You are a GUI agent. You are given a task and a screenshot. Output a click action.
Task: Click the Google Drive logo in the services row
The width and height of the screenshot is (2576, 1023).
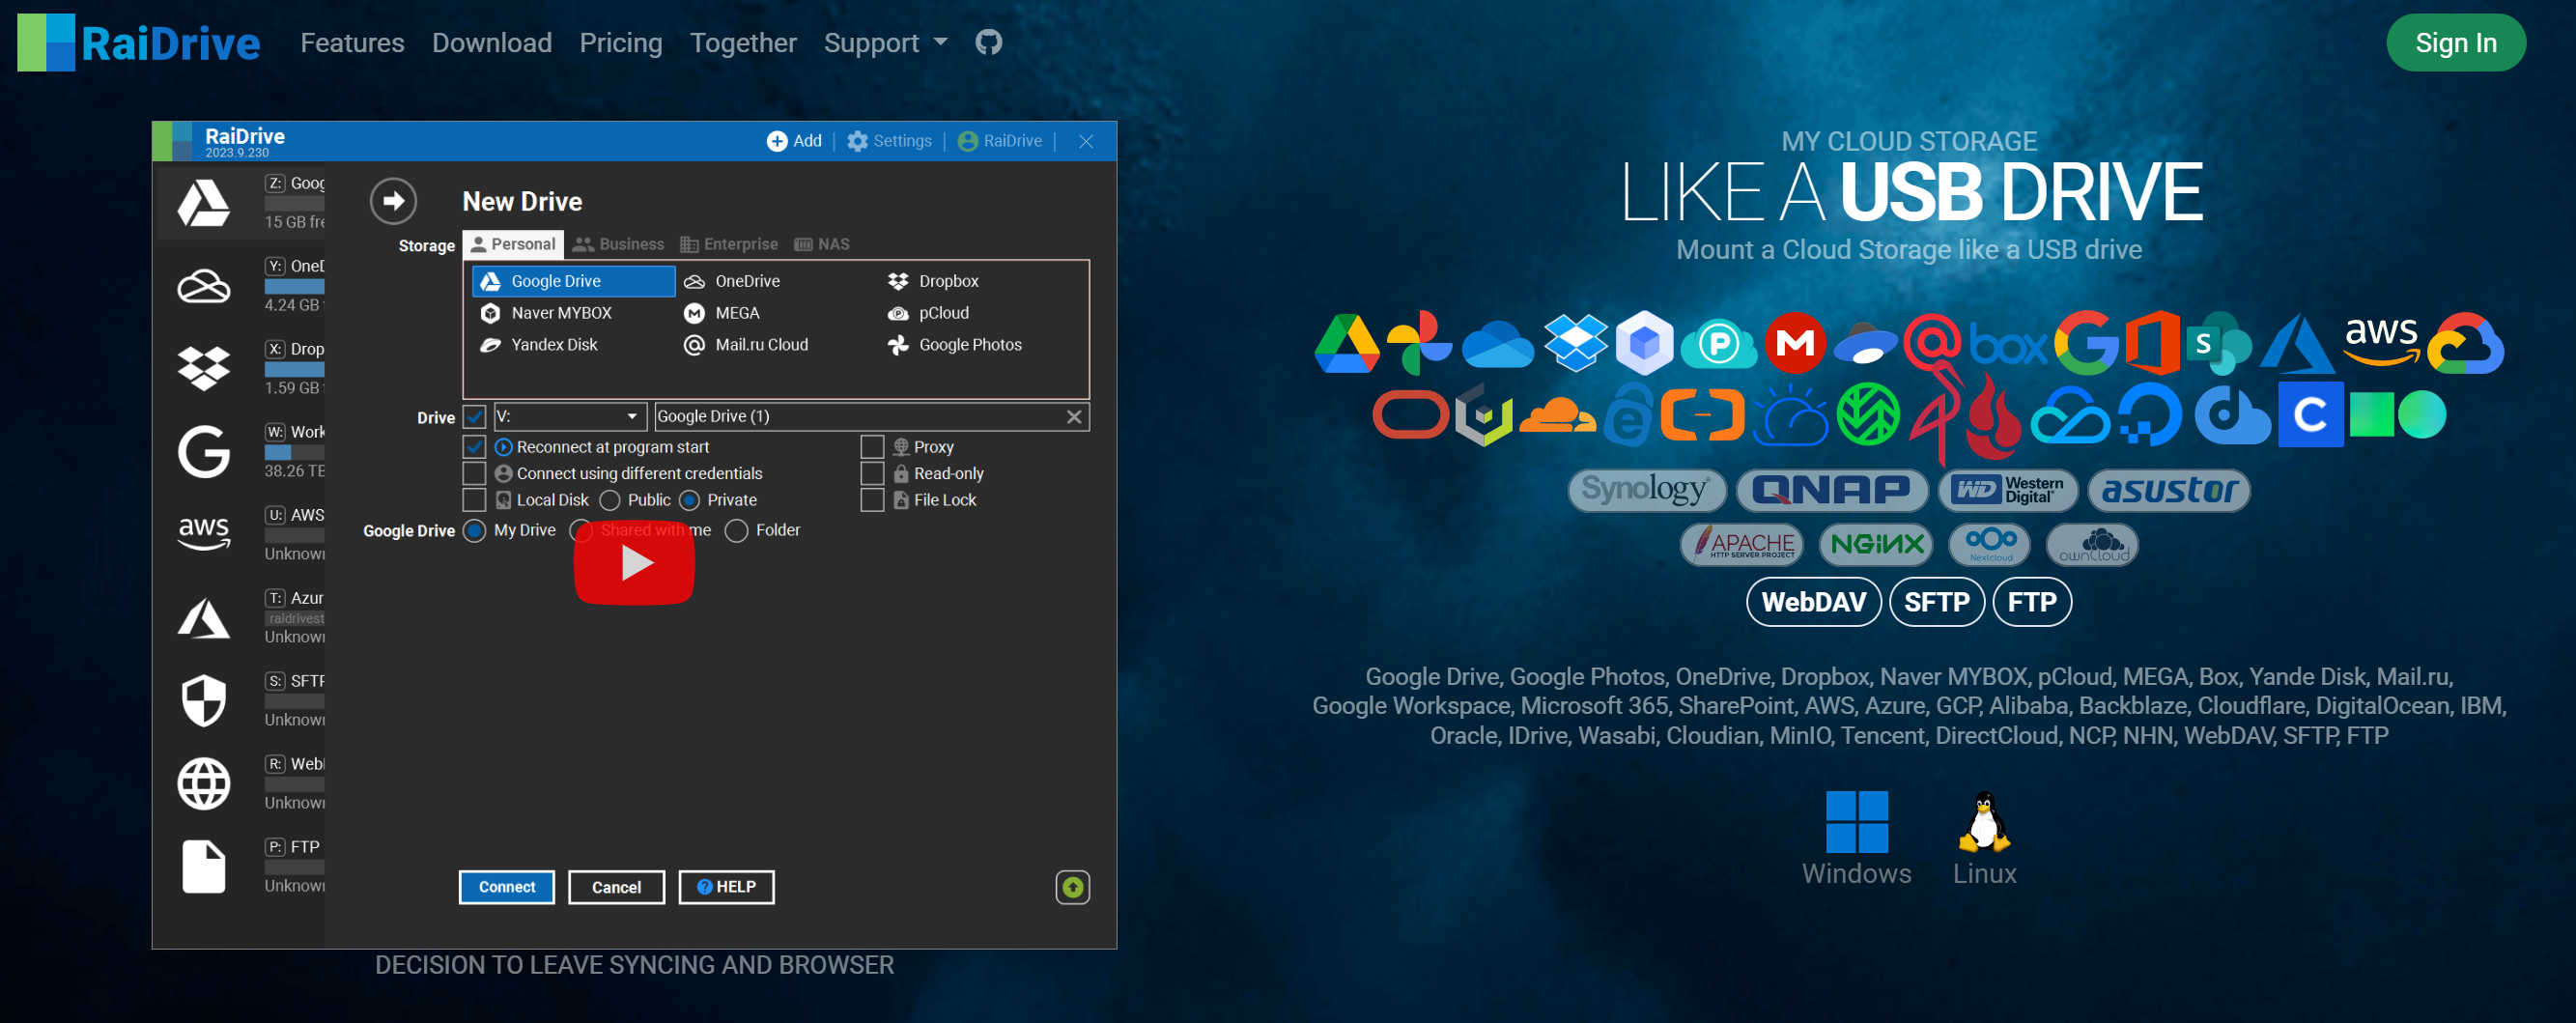pyautogui.click(x=1347, y=343)
